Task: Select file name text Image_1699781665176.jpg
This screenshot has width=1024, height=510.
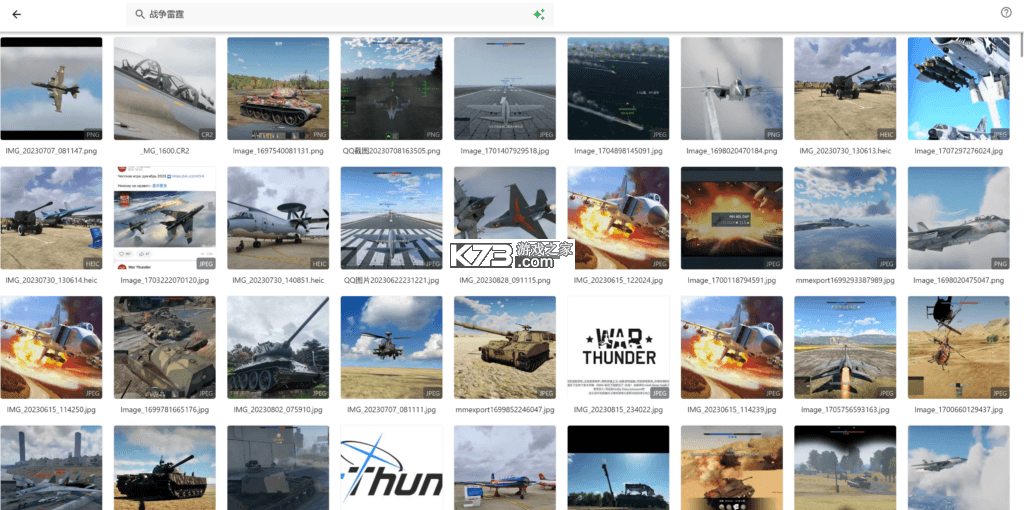Action: click(165, 409)
